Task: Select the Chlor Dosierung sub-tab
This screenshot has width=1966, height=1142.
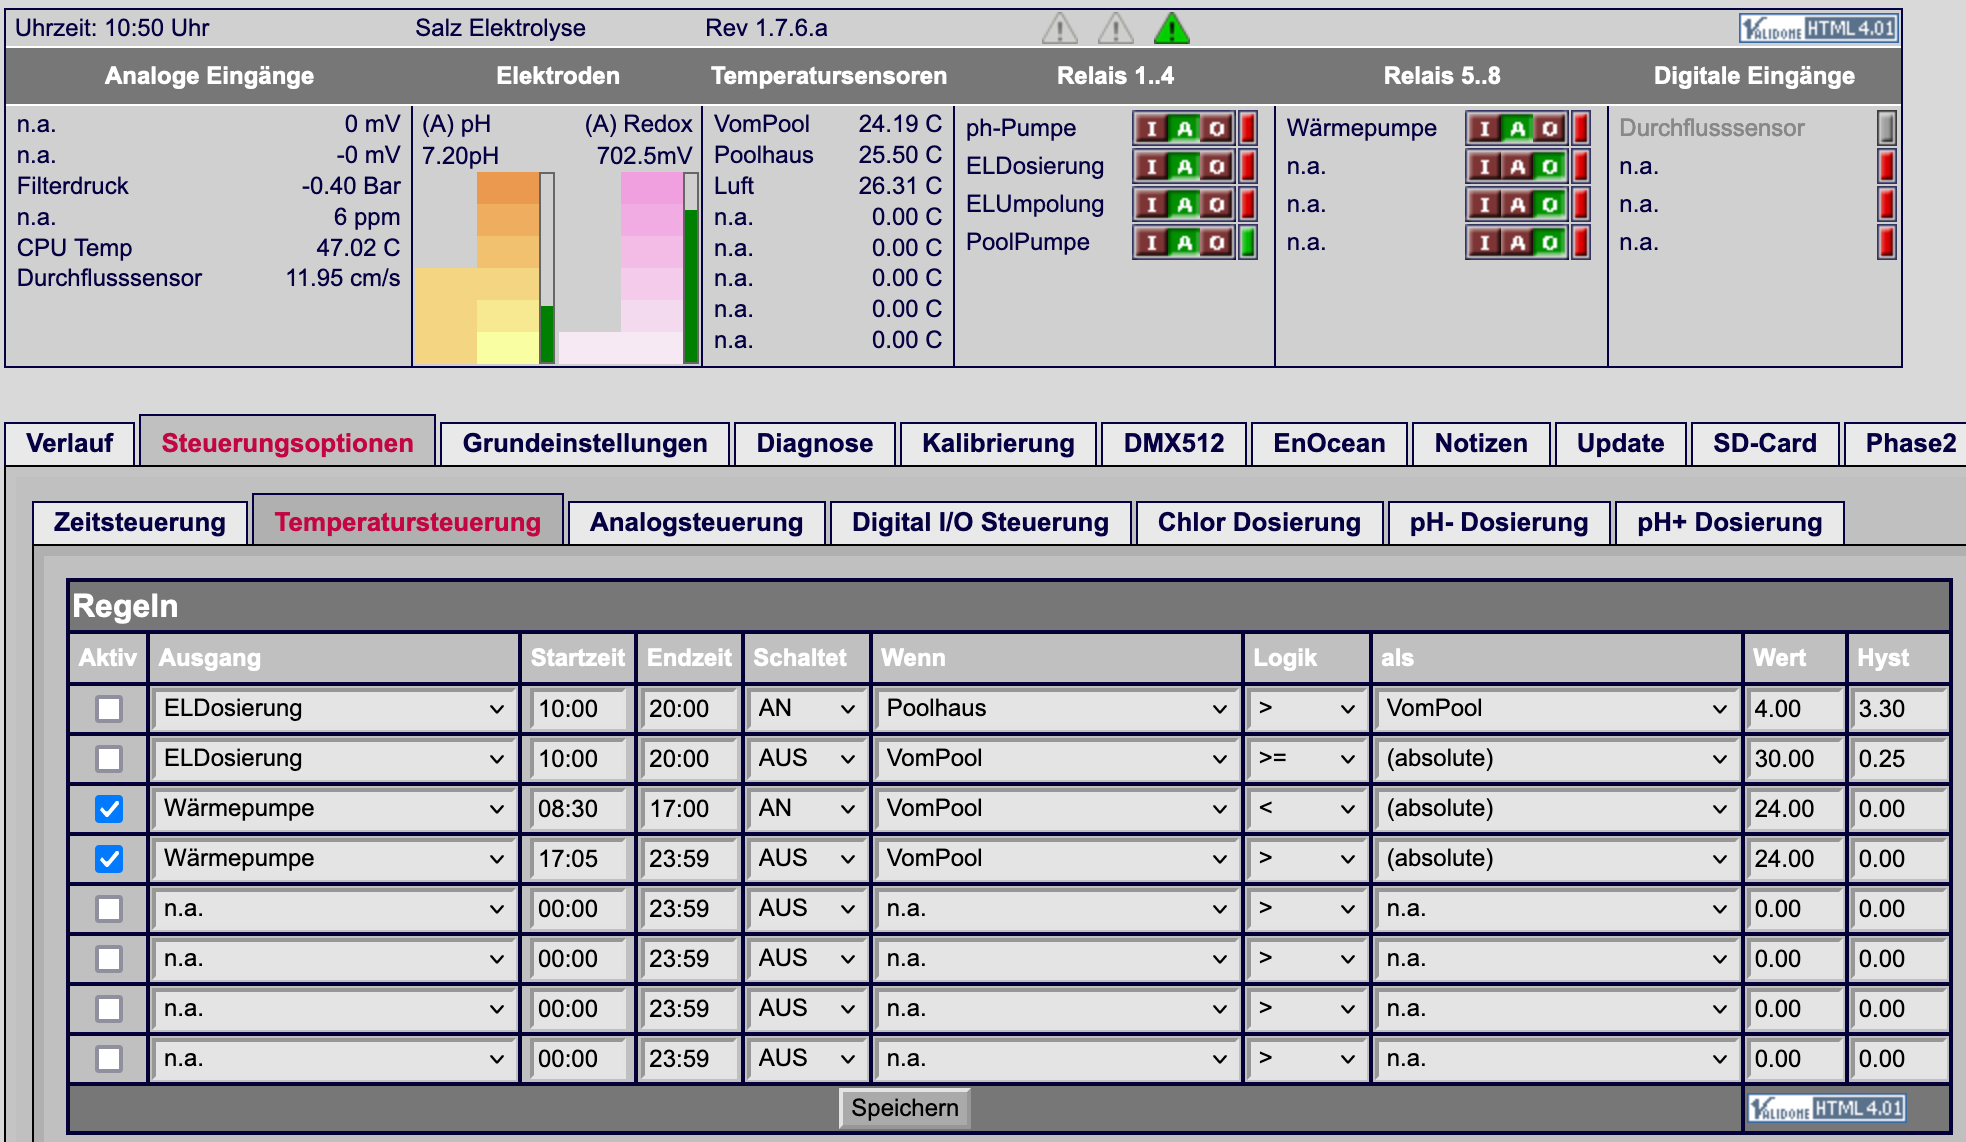Action: (1259, 522)
